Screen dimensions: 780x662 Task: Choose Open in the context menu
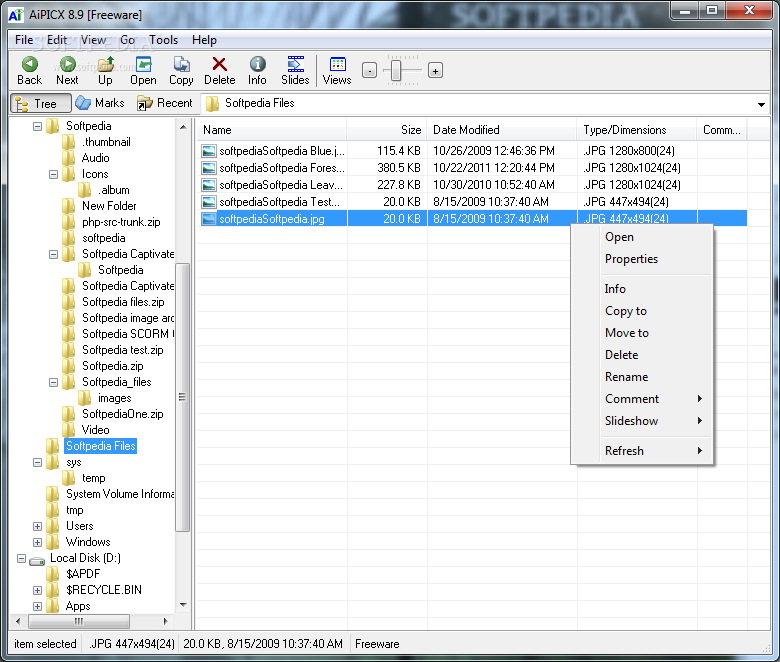(x=642, y=237)
